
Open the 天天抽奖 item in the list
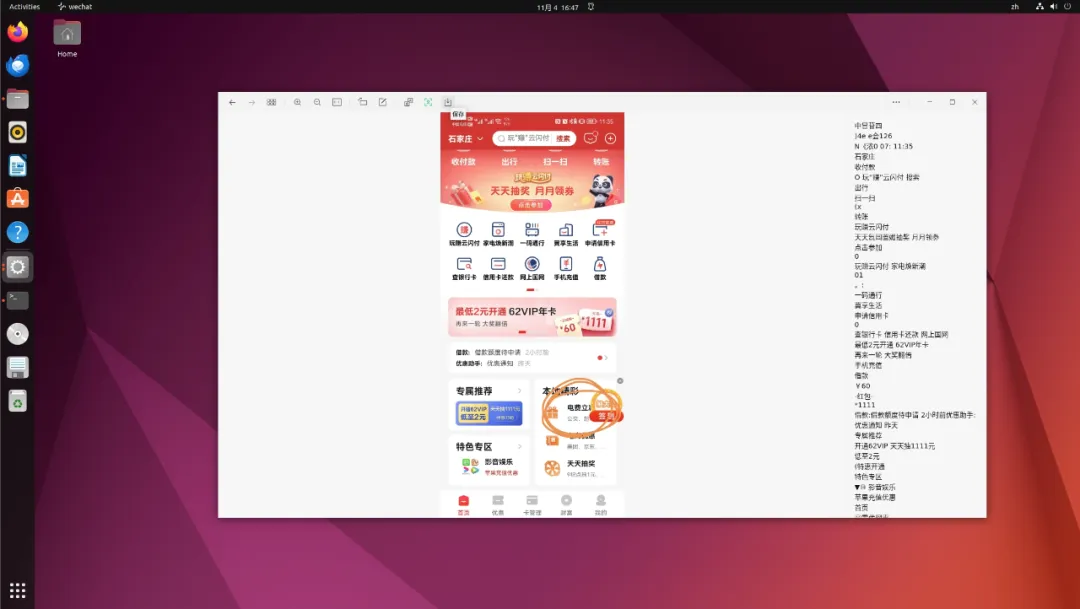pos(572,468)
